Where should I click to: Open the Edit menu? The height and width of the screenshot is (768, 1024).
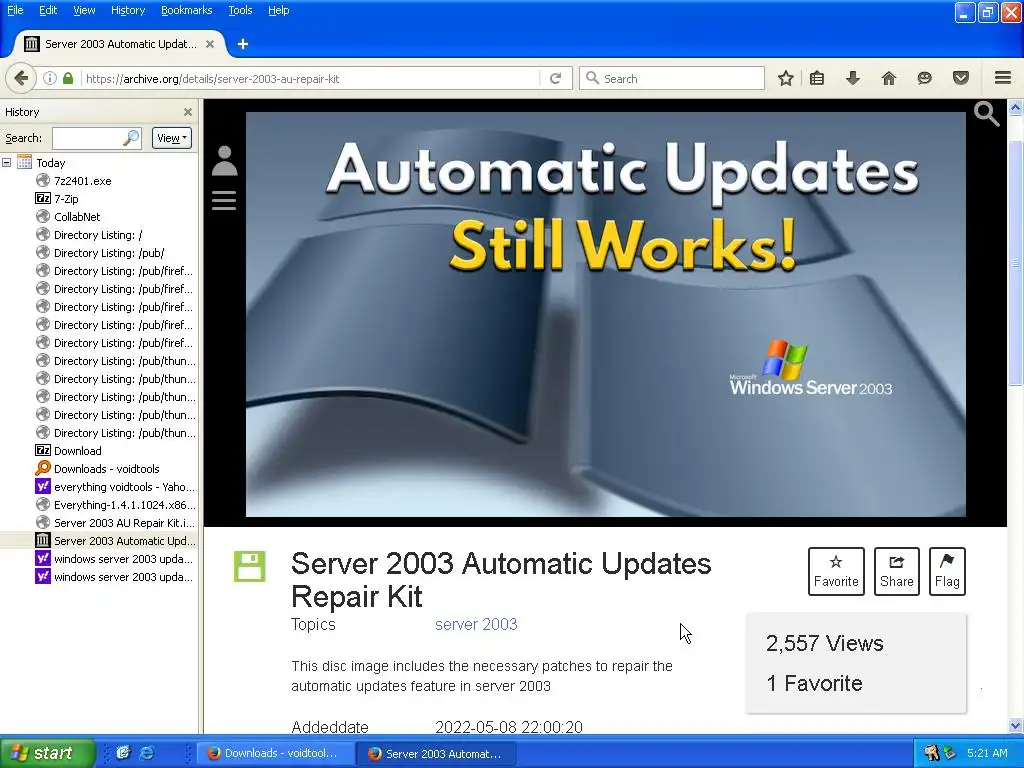[x=48, y=10]
